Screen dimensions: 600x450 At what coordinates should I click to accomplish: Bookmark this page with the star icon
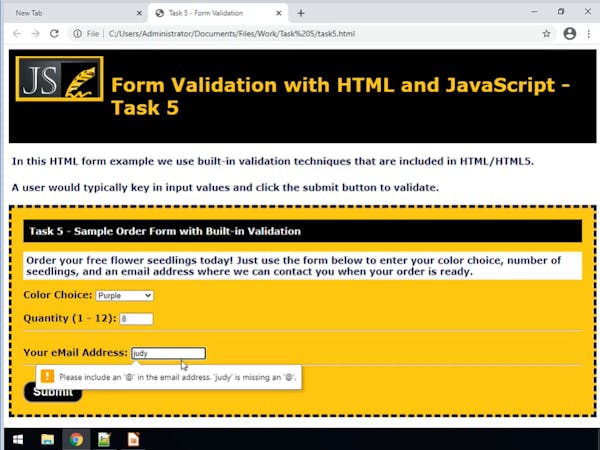546,34
